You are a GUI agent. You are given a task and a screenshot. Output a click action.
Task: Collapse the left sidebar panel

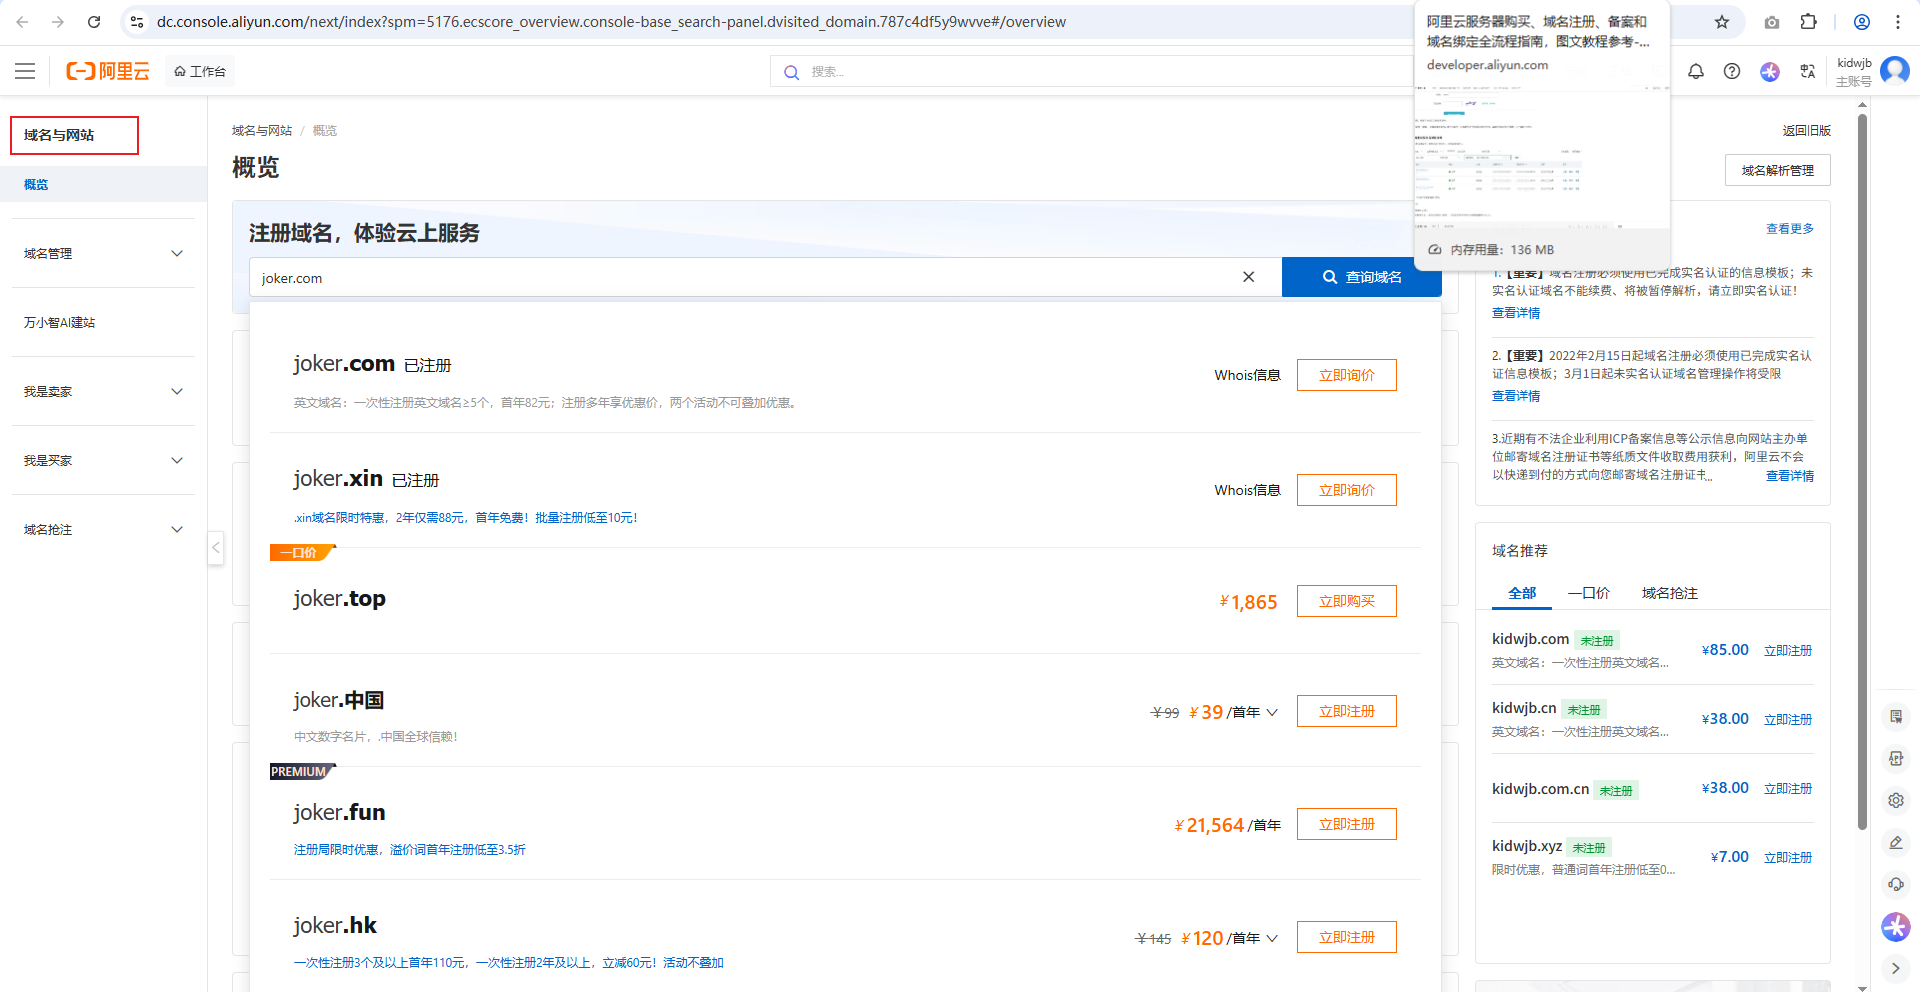pos(215,548)
